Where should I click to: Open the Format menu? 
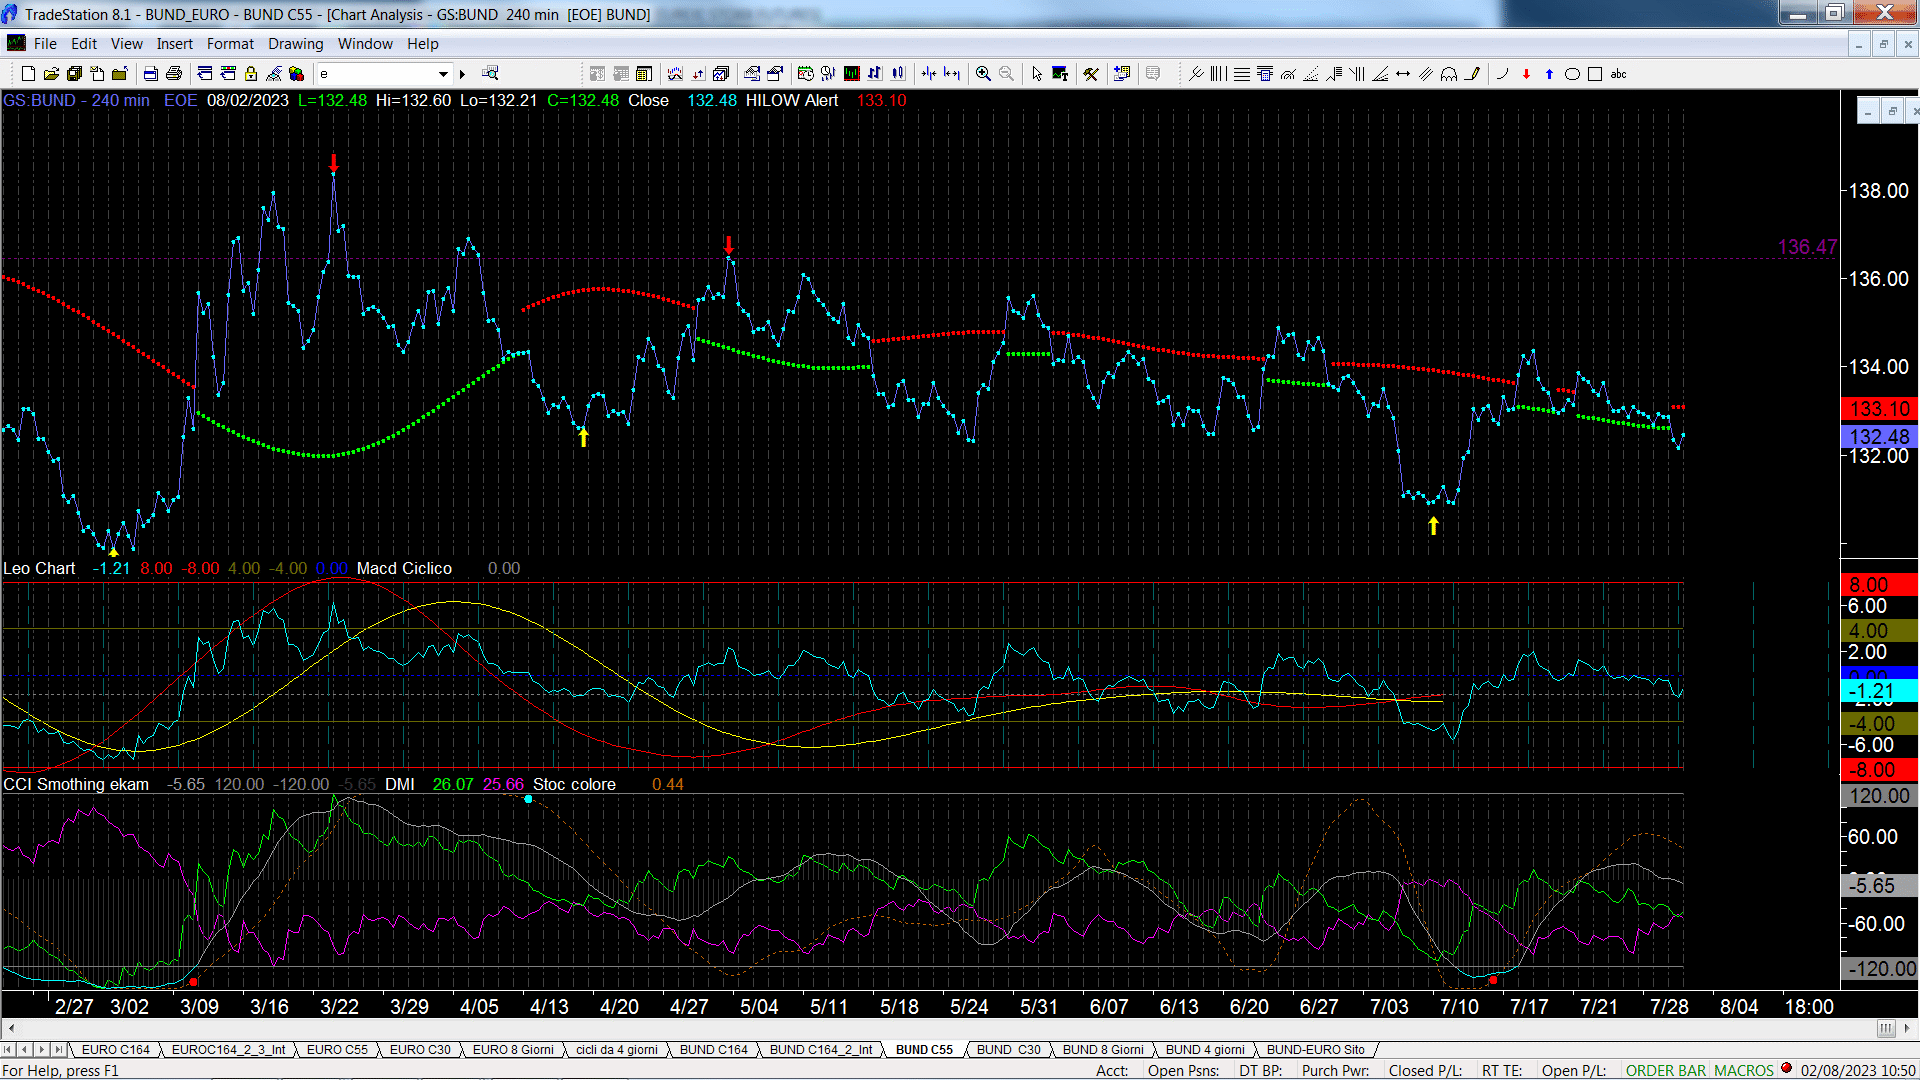tap(230, 44)
